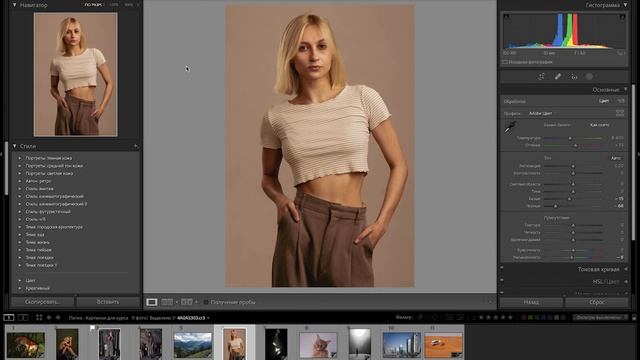Expand the HSL / Цвет panel

[x=626, y=282]
